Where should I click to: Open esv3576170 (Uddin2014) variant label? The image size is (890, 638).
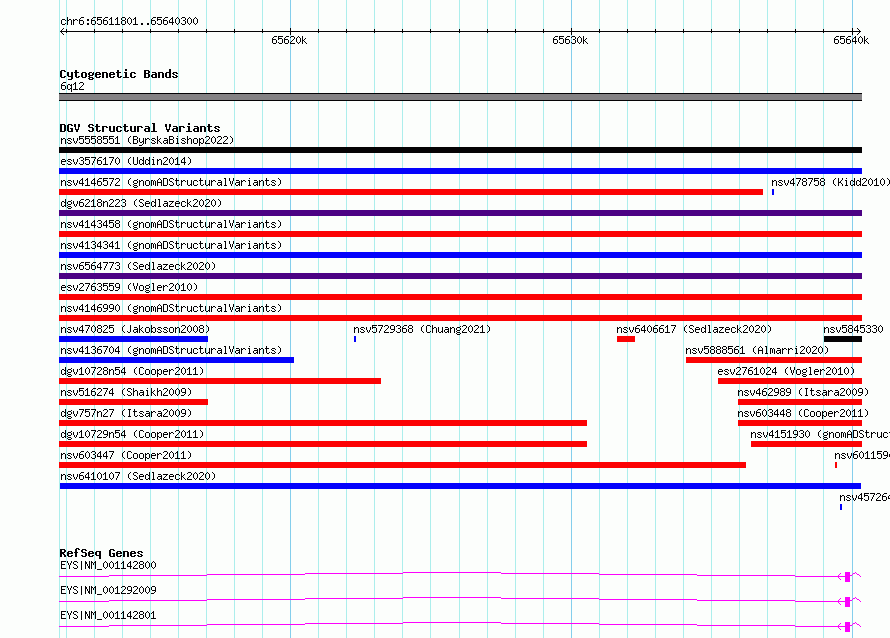click(126, 161)
